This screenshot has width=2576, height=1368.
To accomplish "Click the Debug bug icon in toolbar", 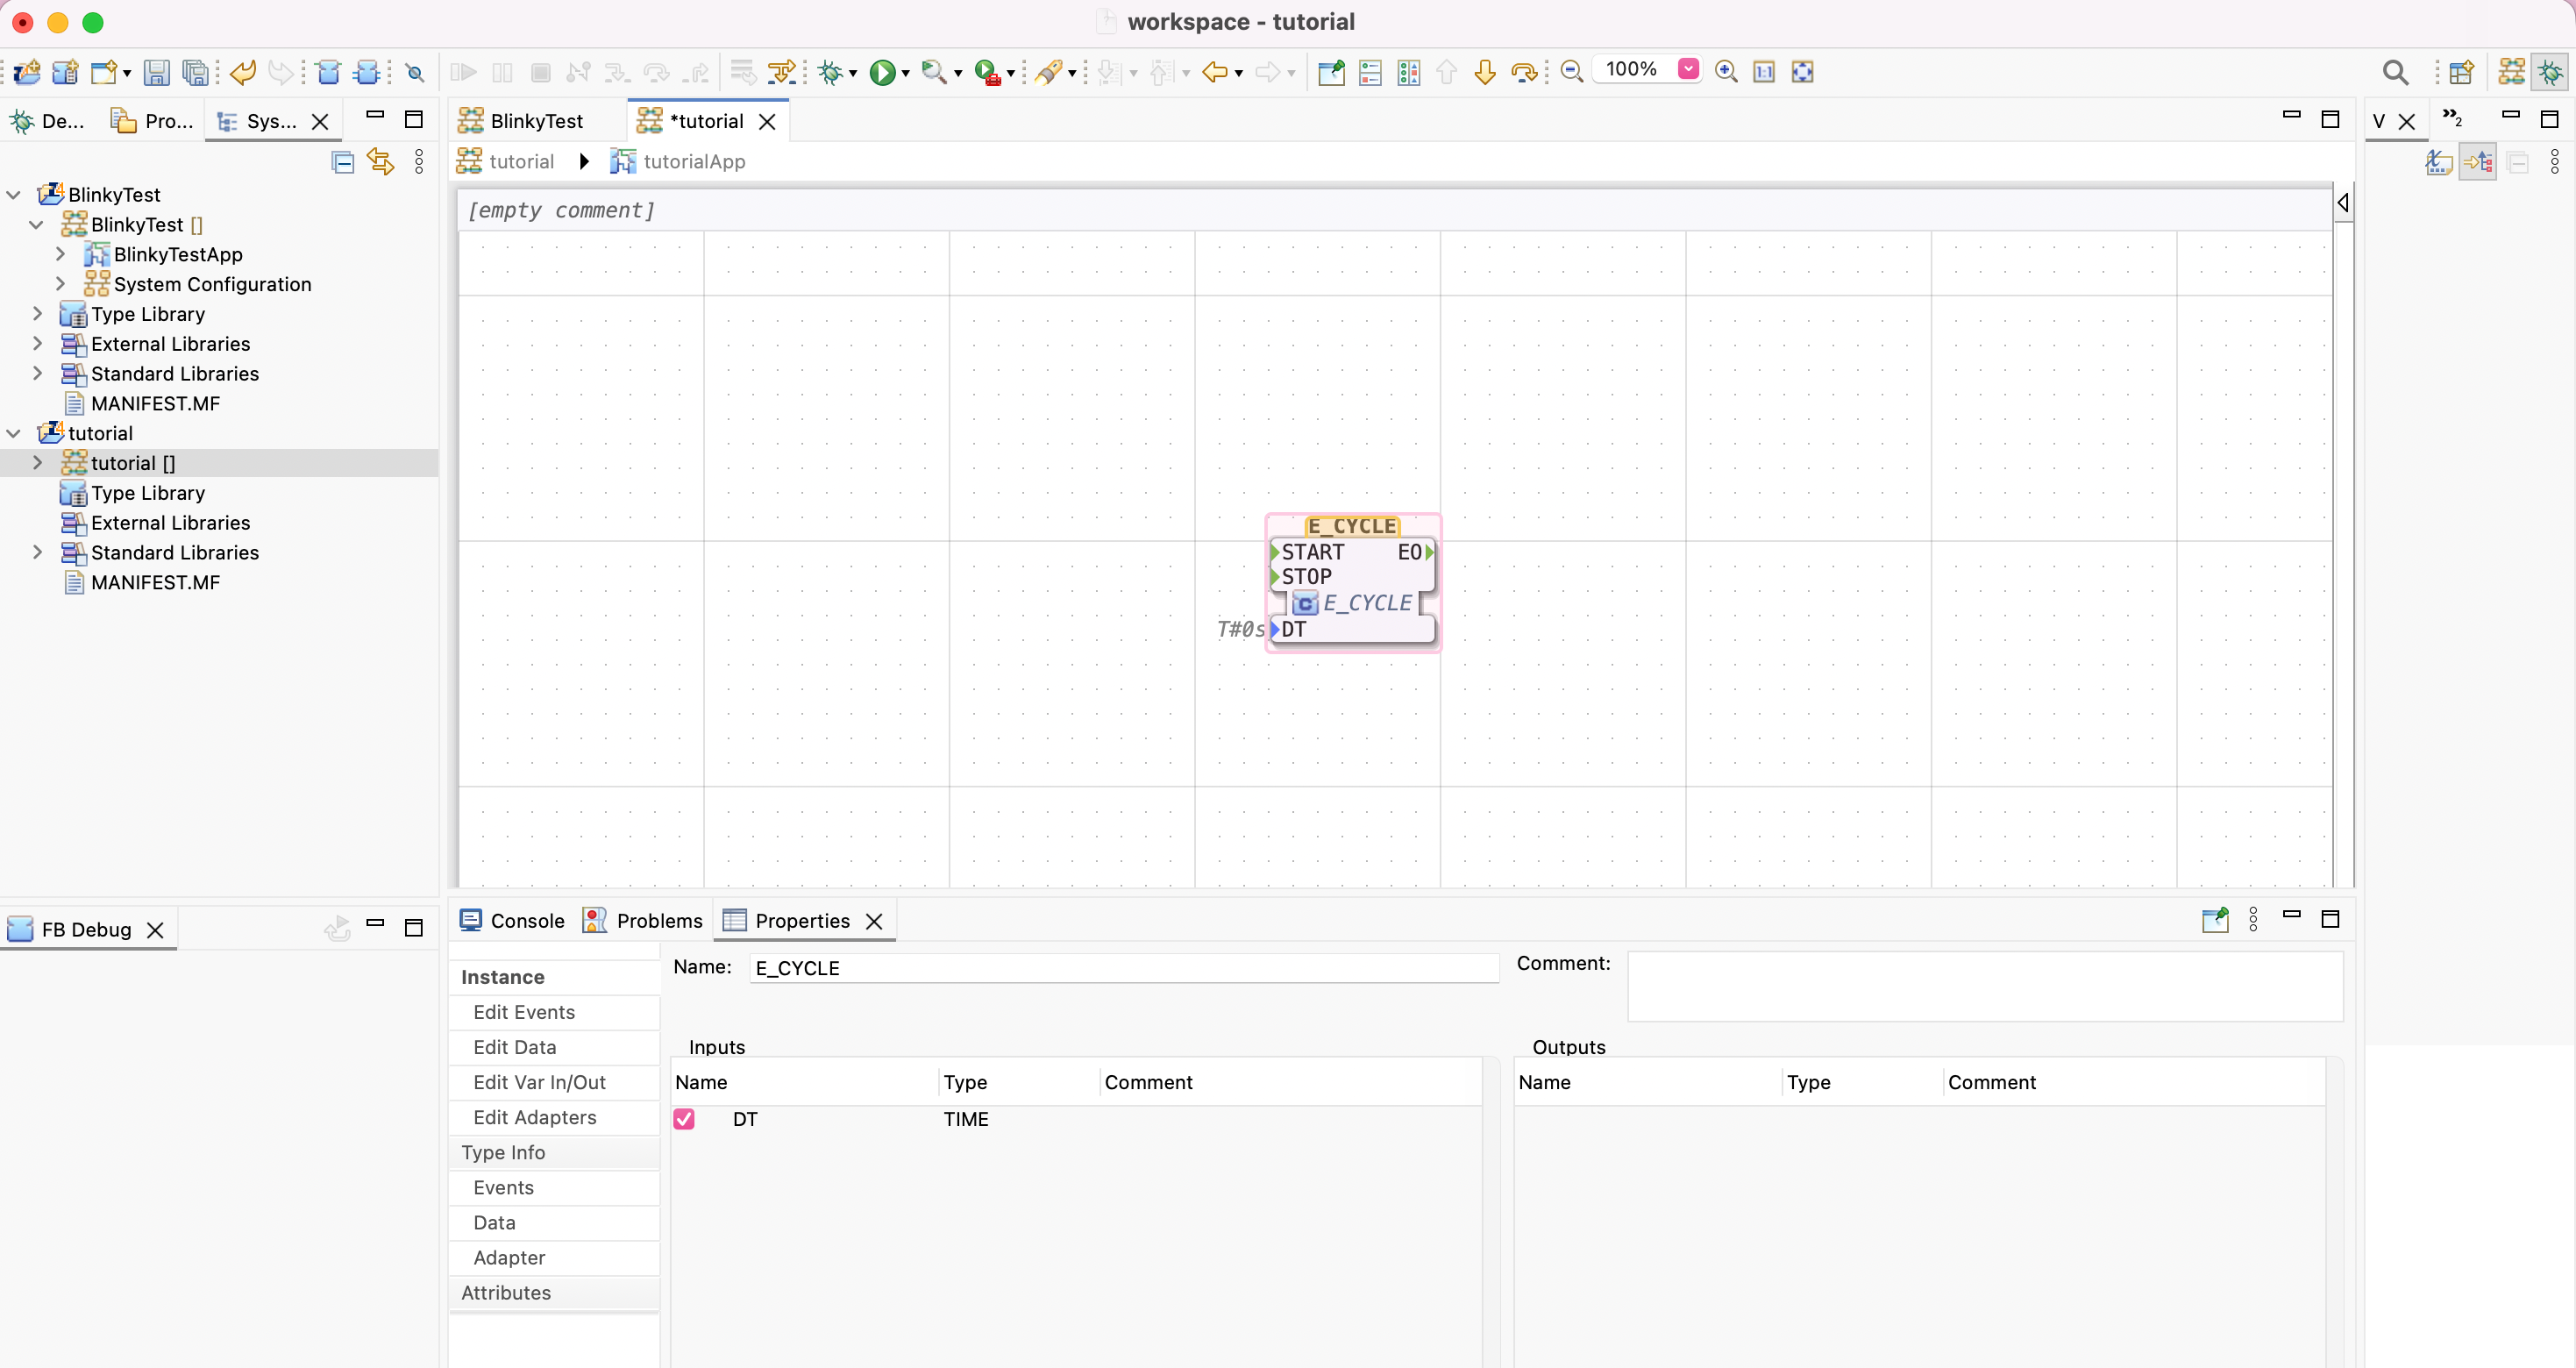I will click(x=829, y=72).
